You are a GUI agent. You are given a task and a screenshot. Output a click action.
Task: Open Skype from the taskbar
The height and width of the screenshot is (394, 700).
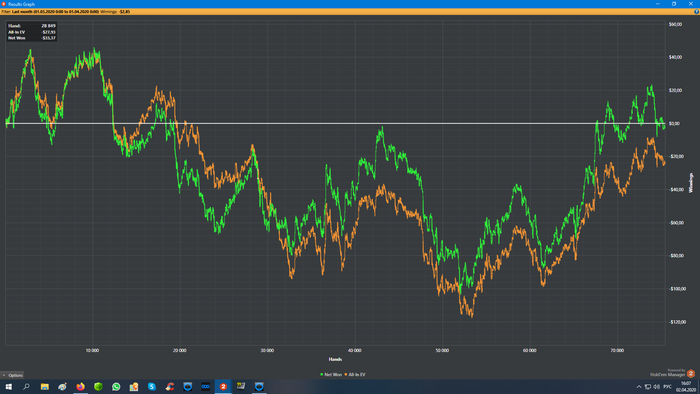(152, 386)
